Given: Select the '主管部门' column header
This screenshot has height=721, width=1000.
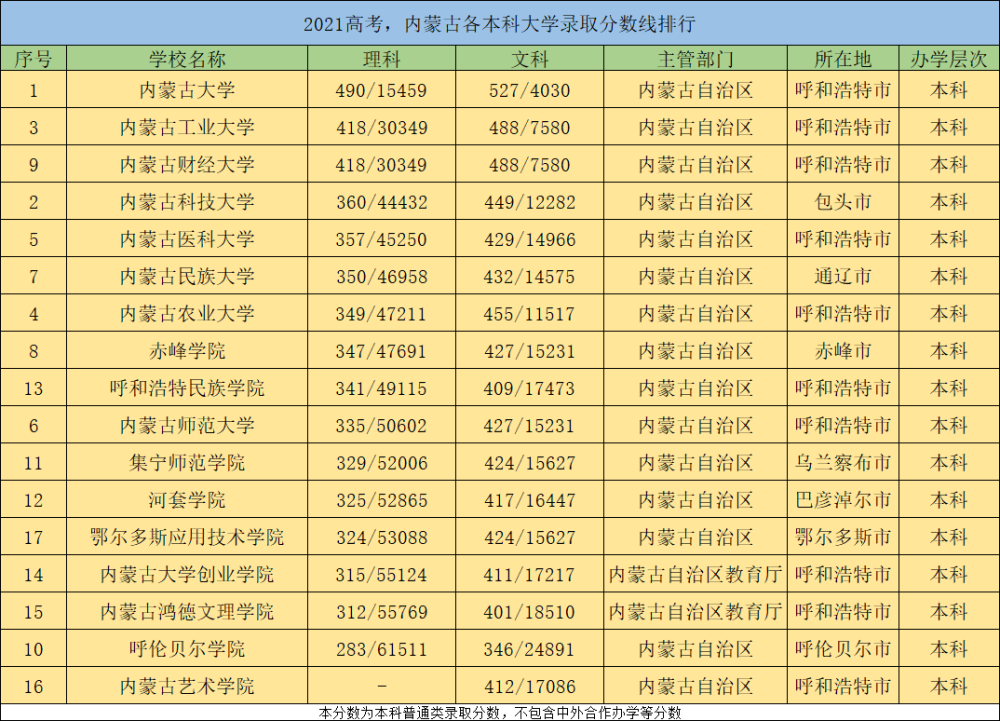Looking at the screenshot, I should tap(695, 59).
